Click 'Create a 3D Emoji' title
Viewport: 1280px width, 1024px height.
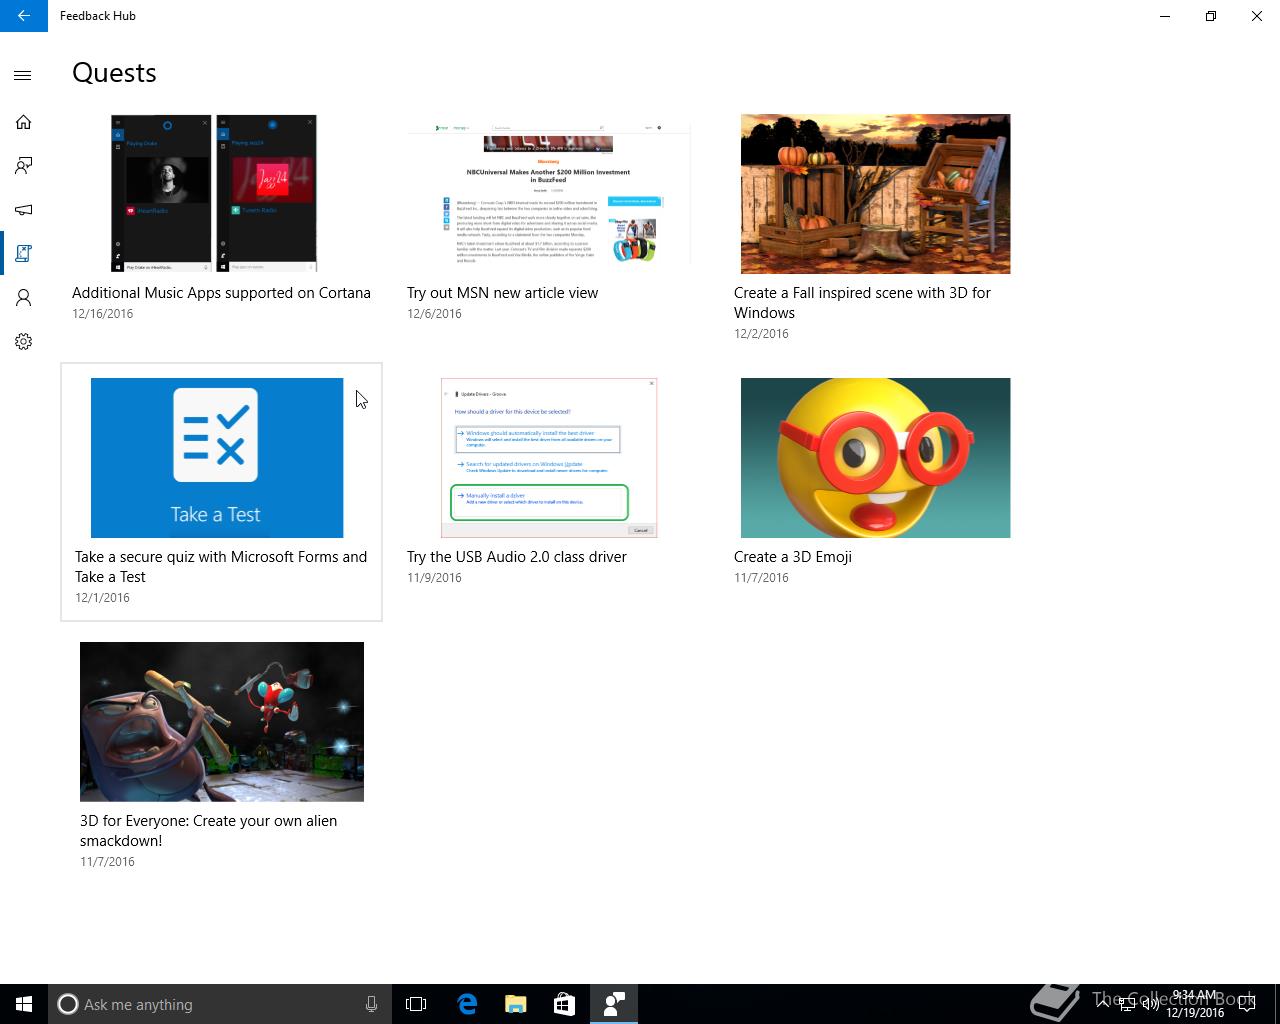point(793,557)
